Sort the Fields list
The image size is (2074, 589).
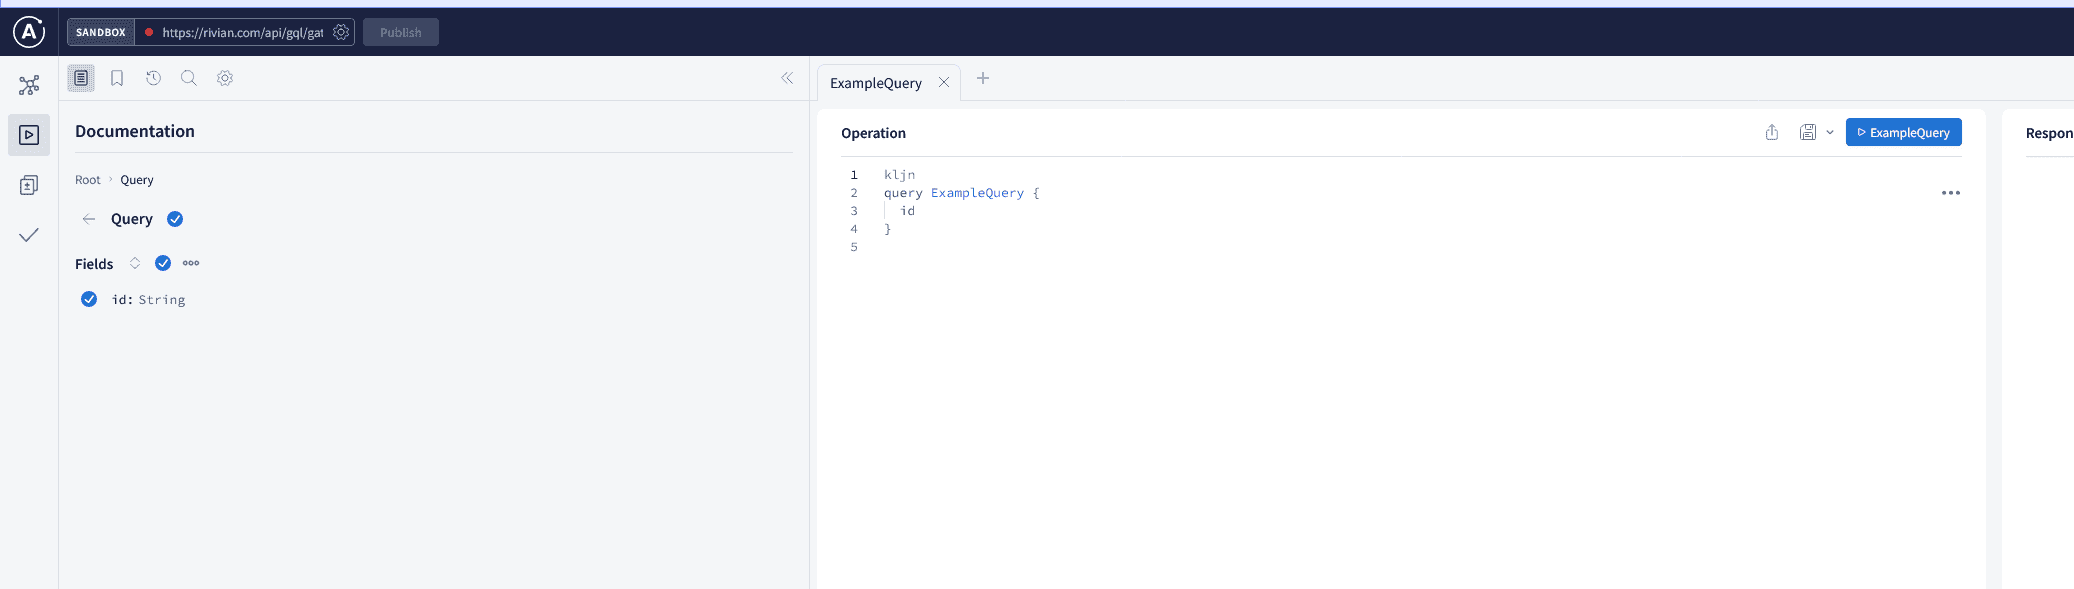pos(135,263)
